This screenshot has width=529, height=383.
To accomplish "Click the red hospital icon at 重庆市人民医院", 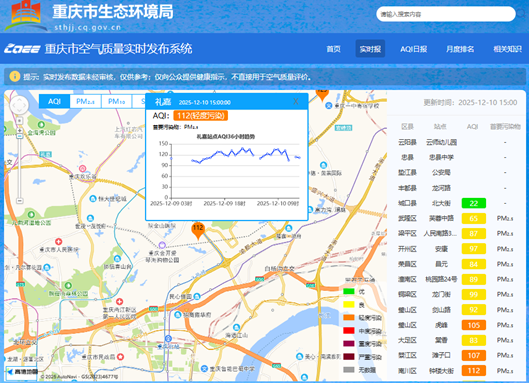I will [x=59, y=241].
